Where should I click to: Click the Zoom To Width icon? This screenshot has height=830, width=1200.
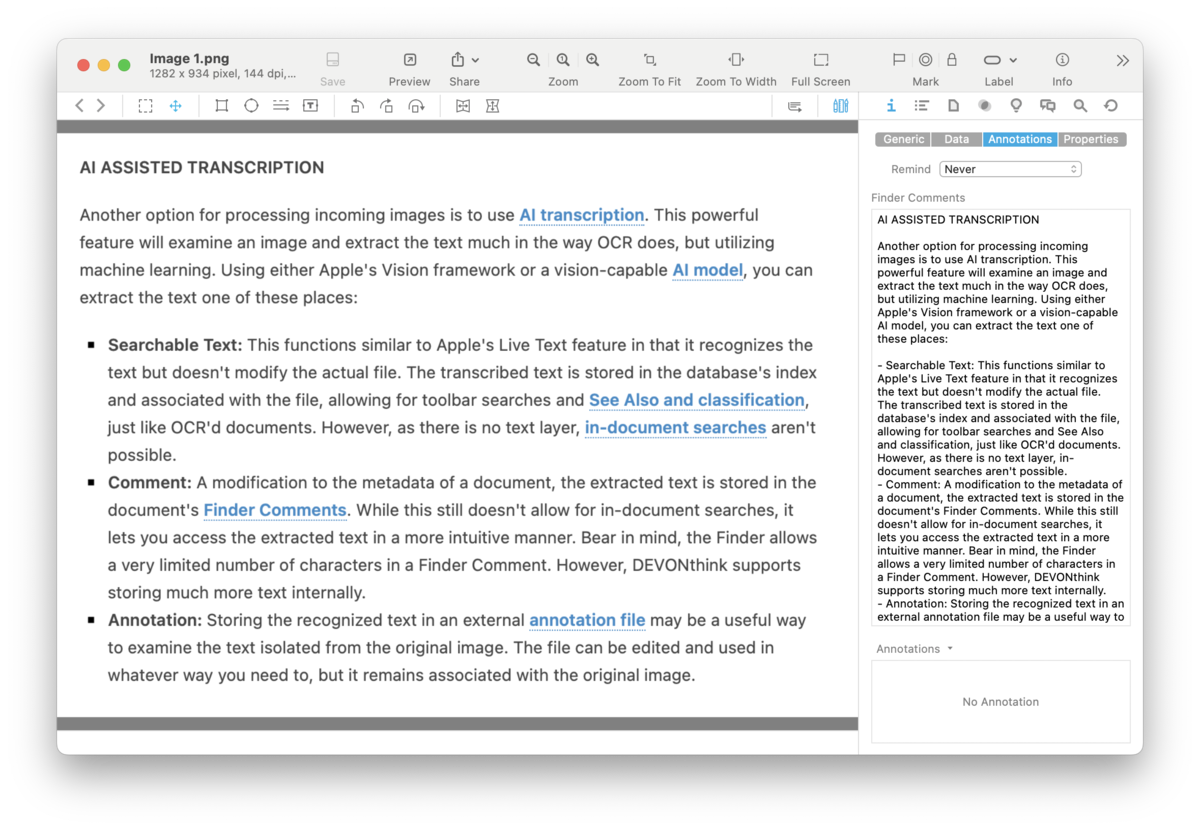[736, 60]
